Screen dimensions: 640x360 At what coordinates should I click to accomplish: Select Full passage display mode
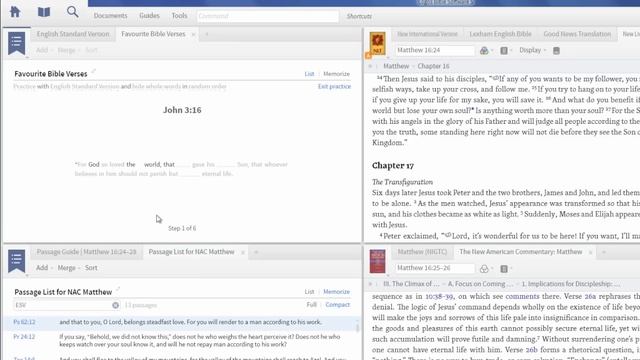tap(311, 305)
